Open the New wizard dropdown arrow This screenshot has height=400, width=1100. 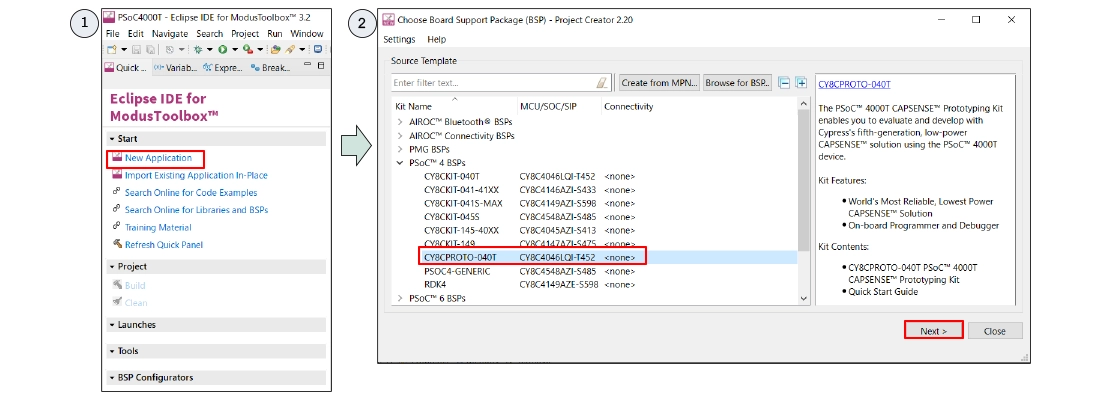[x=124, y=49]
